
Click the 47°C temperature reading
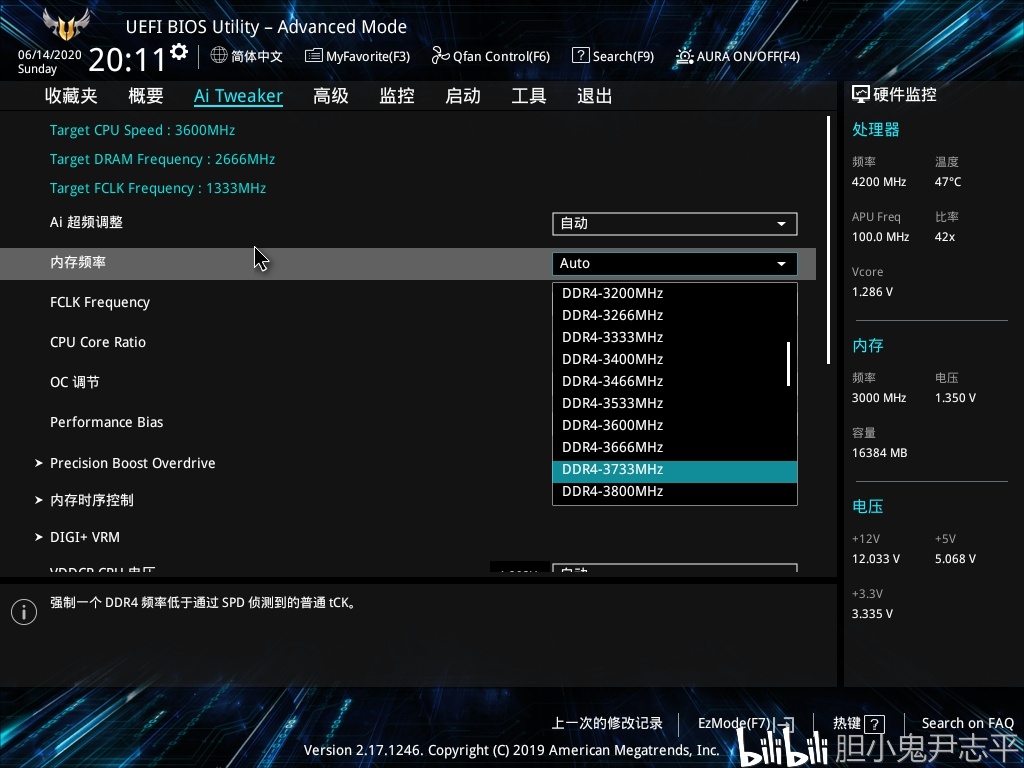(948, 182)
